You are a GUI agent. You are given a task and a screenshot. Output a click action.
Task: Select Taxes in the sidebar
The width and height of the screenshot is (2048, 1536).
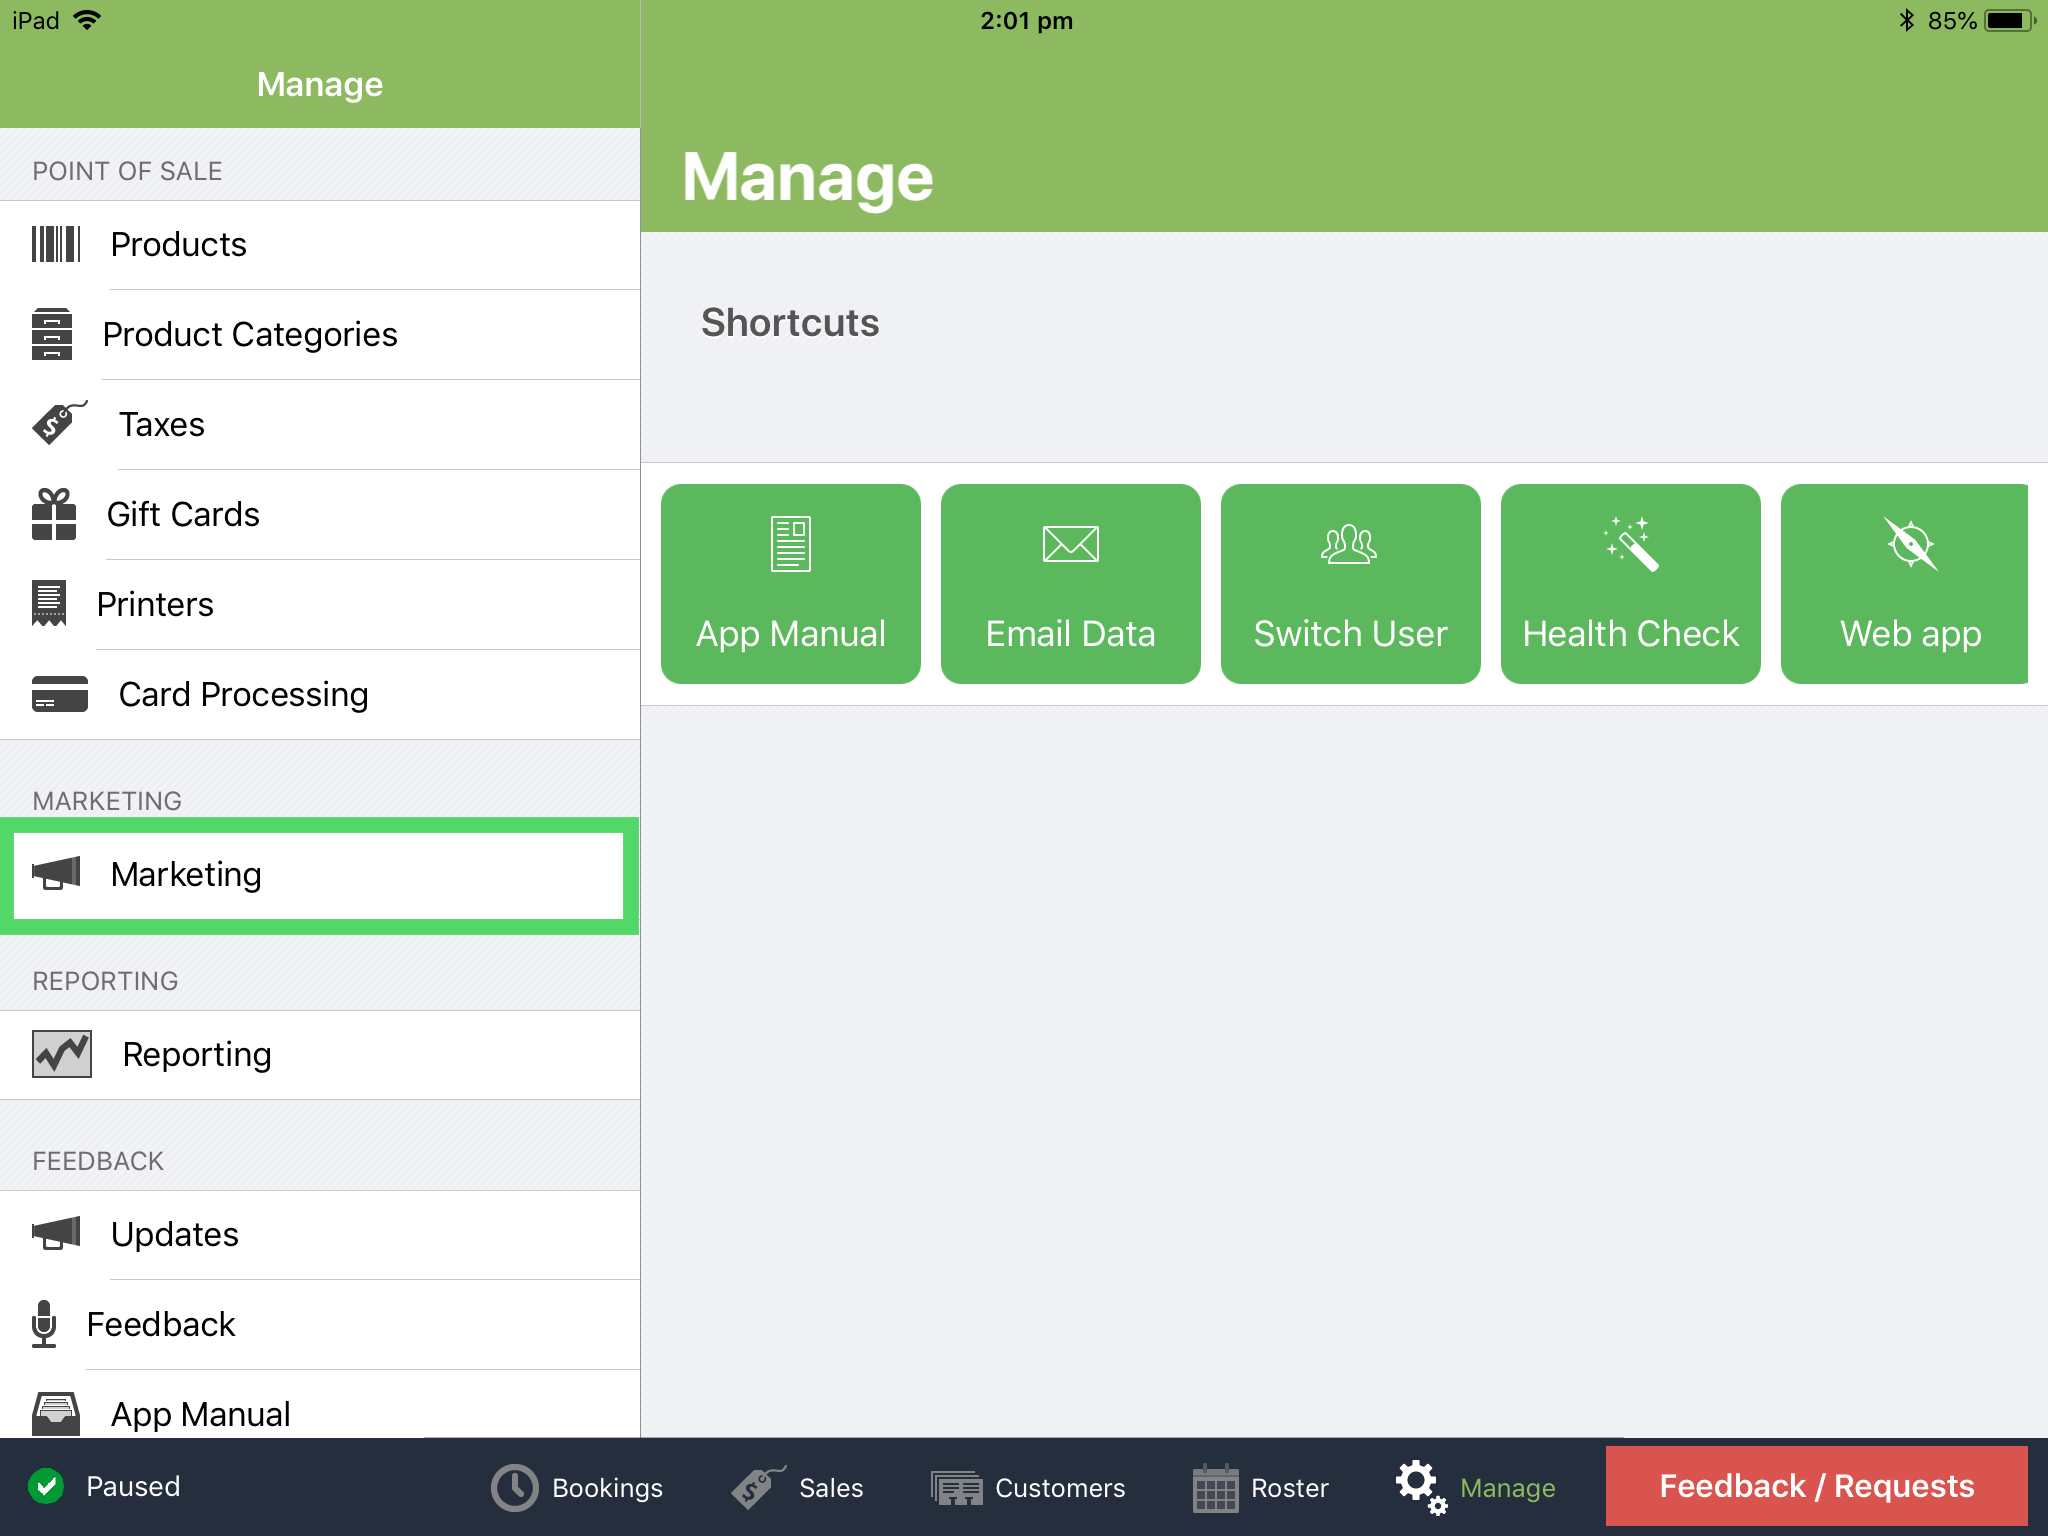[320, 425]
